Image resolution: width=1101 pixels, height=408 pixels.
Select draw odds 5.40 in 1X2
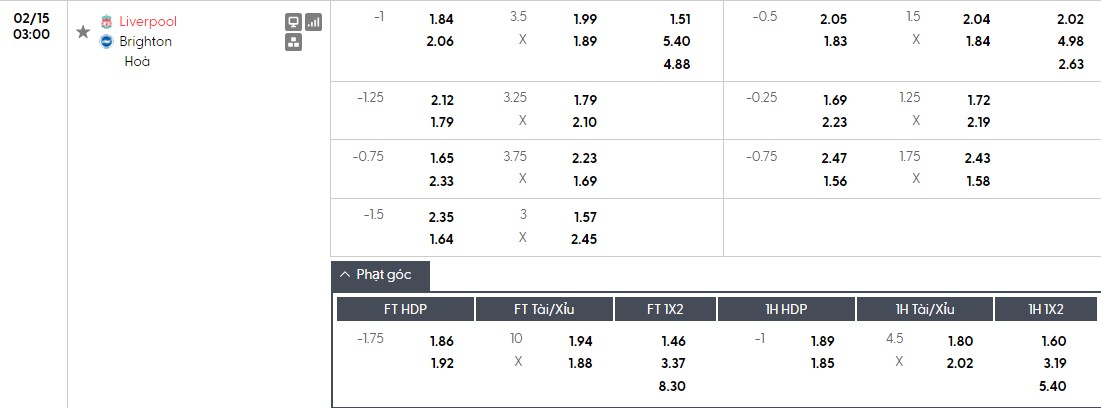coord(677,41)
